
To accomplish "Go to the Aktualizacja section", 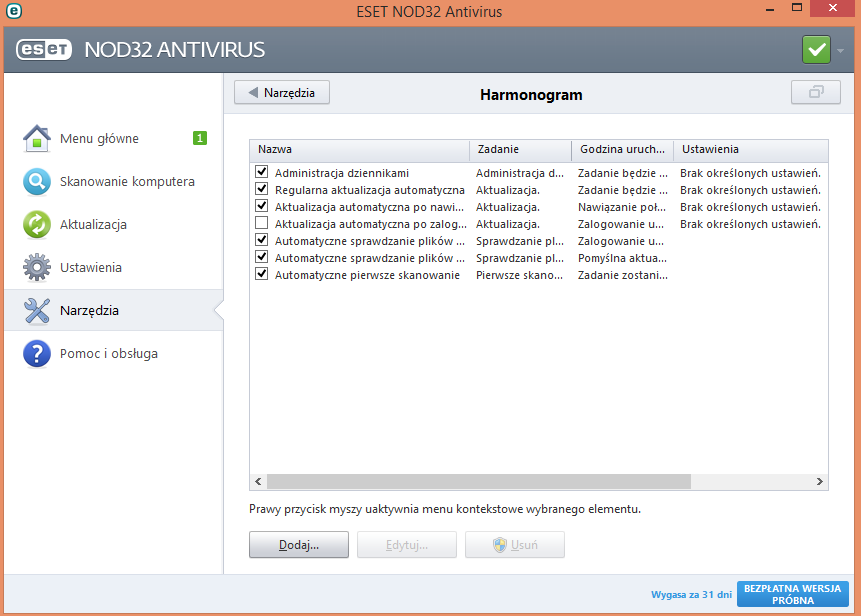I will [114, 225].
